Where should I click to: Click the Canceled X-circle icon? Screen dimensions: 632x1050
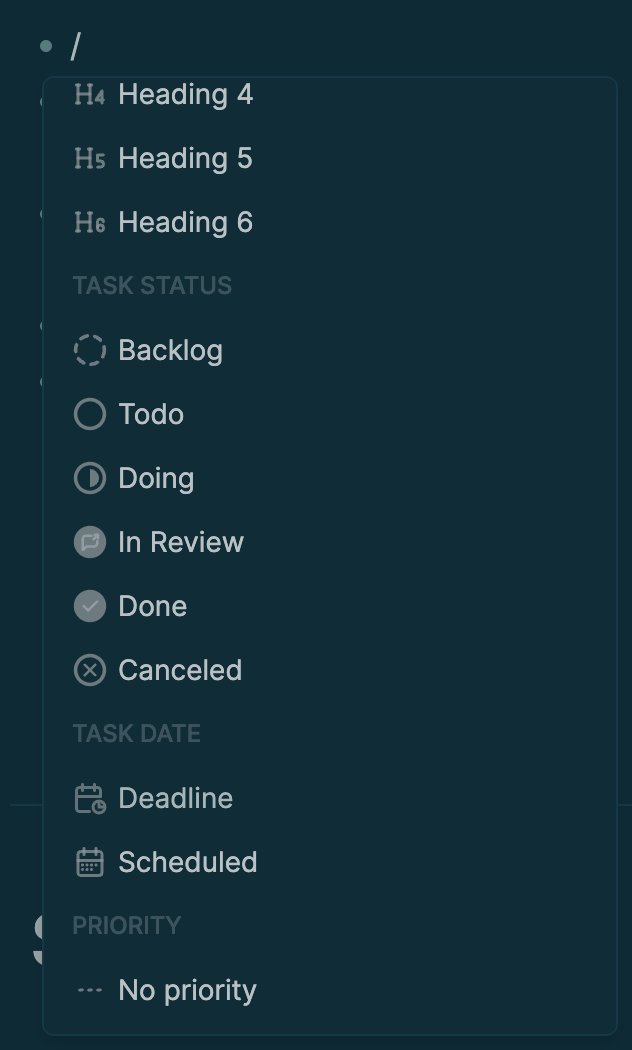tap(89, 671)
